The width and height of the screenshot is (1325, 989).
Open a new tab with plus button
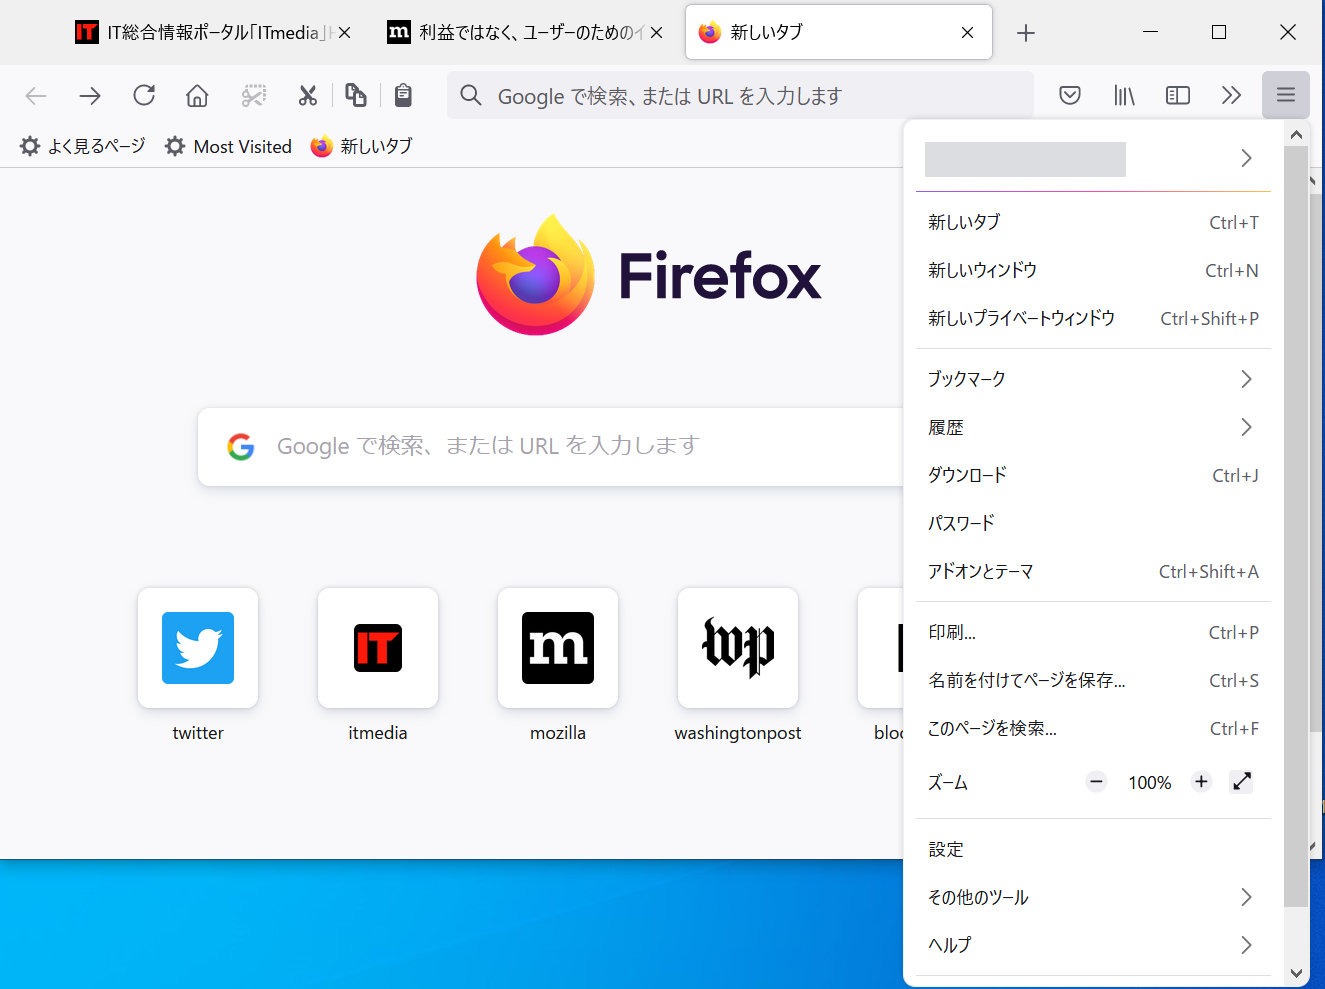click(1026, 33)
